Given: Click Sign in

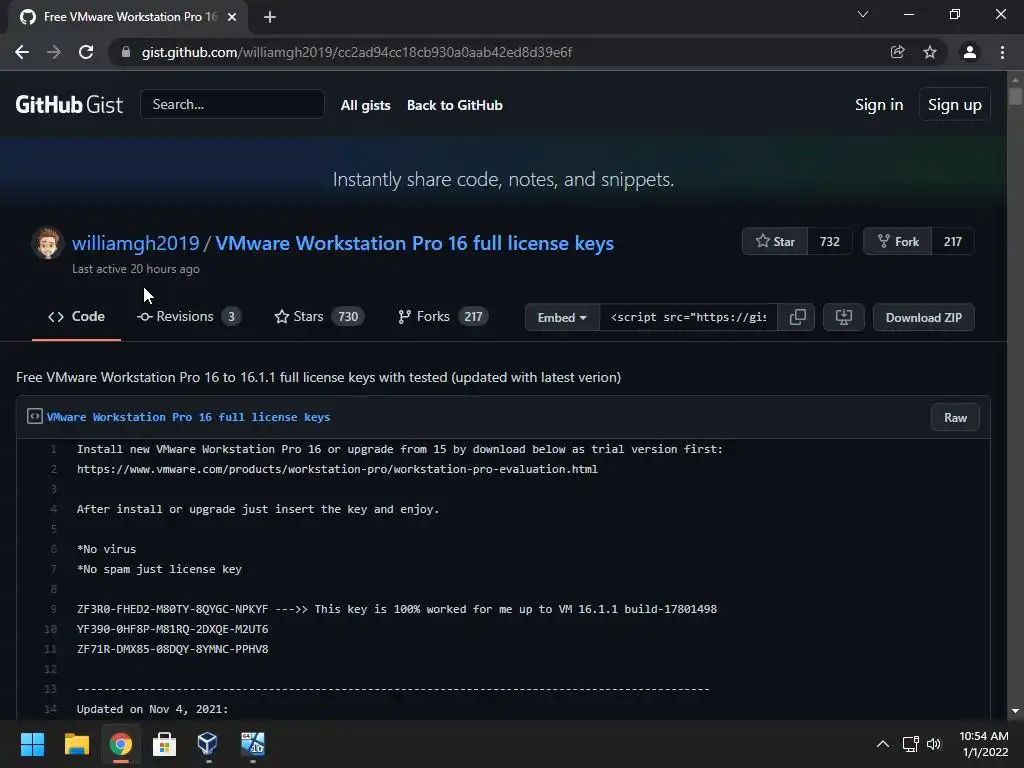Looking at the screenshot, I should [879, 104].
